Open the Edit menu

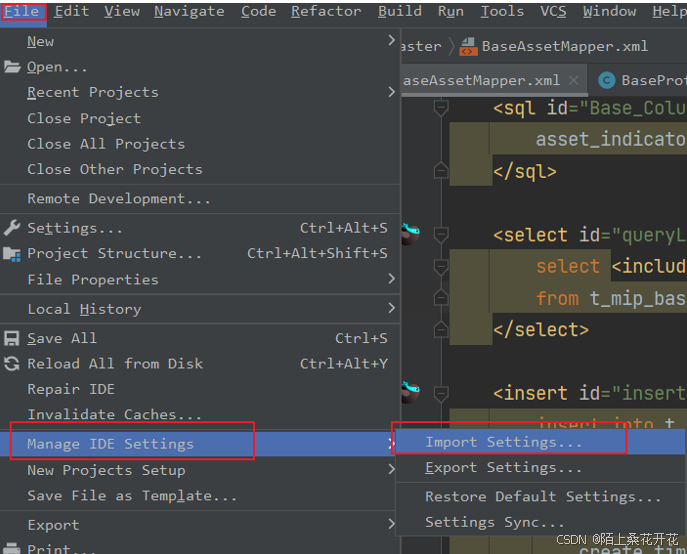pos(71,11)
